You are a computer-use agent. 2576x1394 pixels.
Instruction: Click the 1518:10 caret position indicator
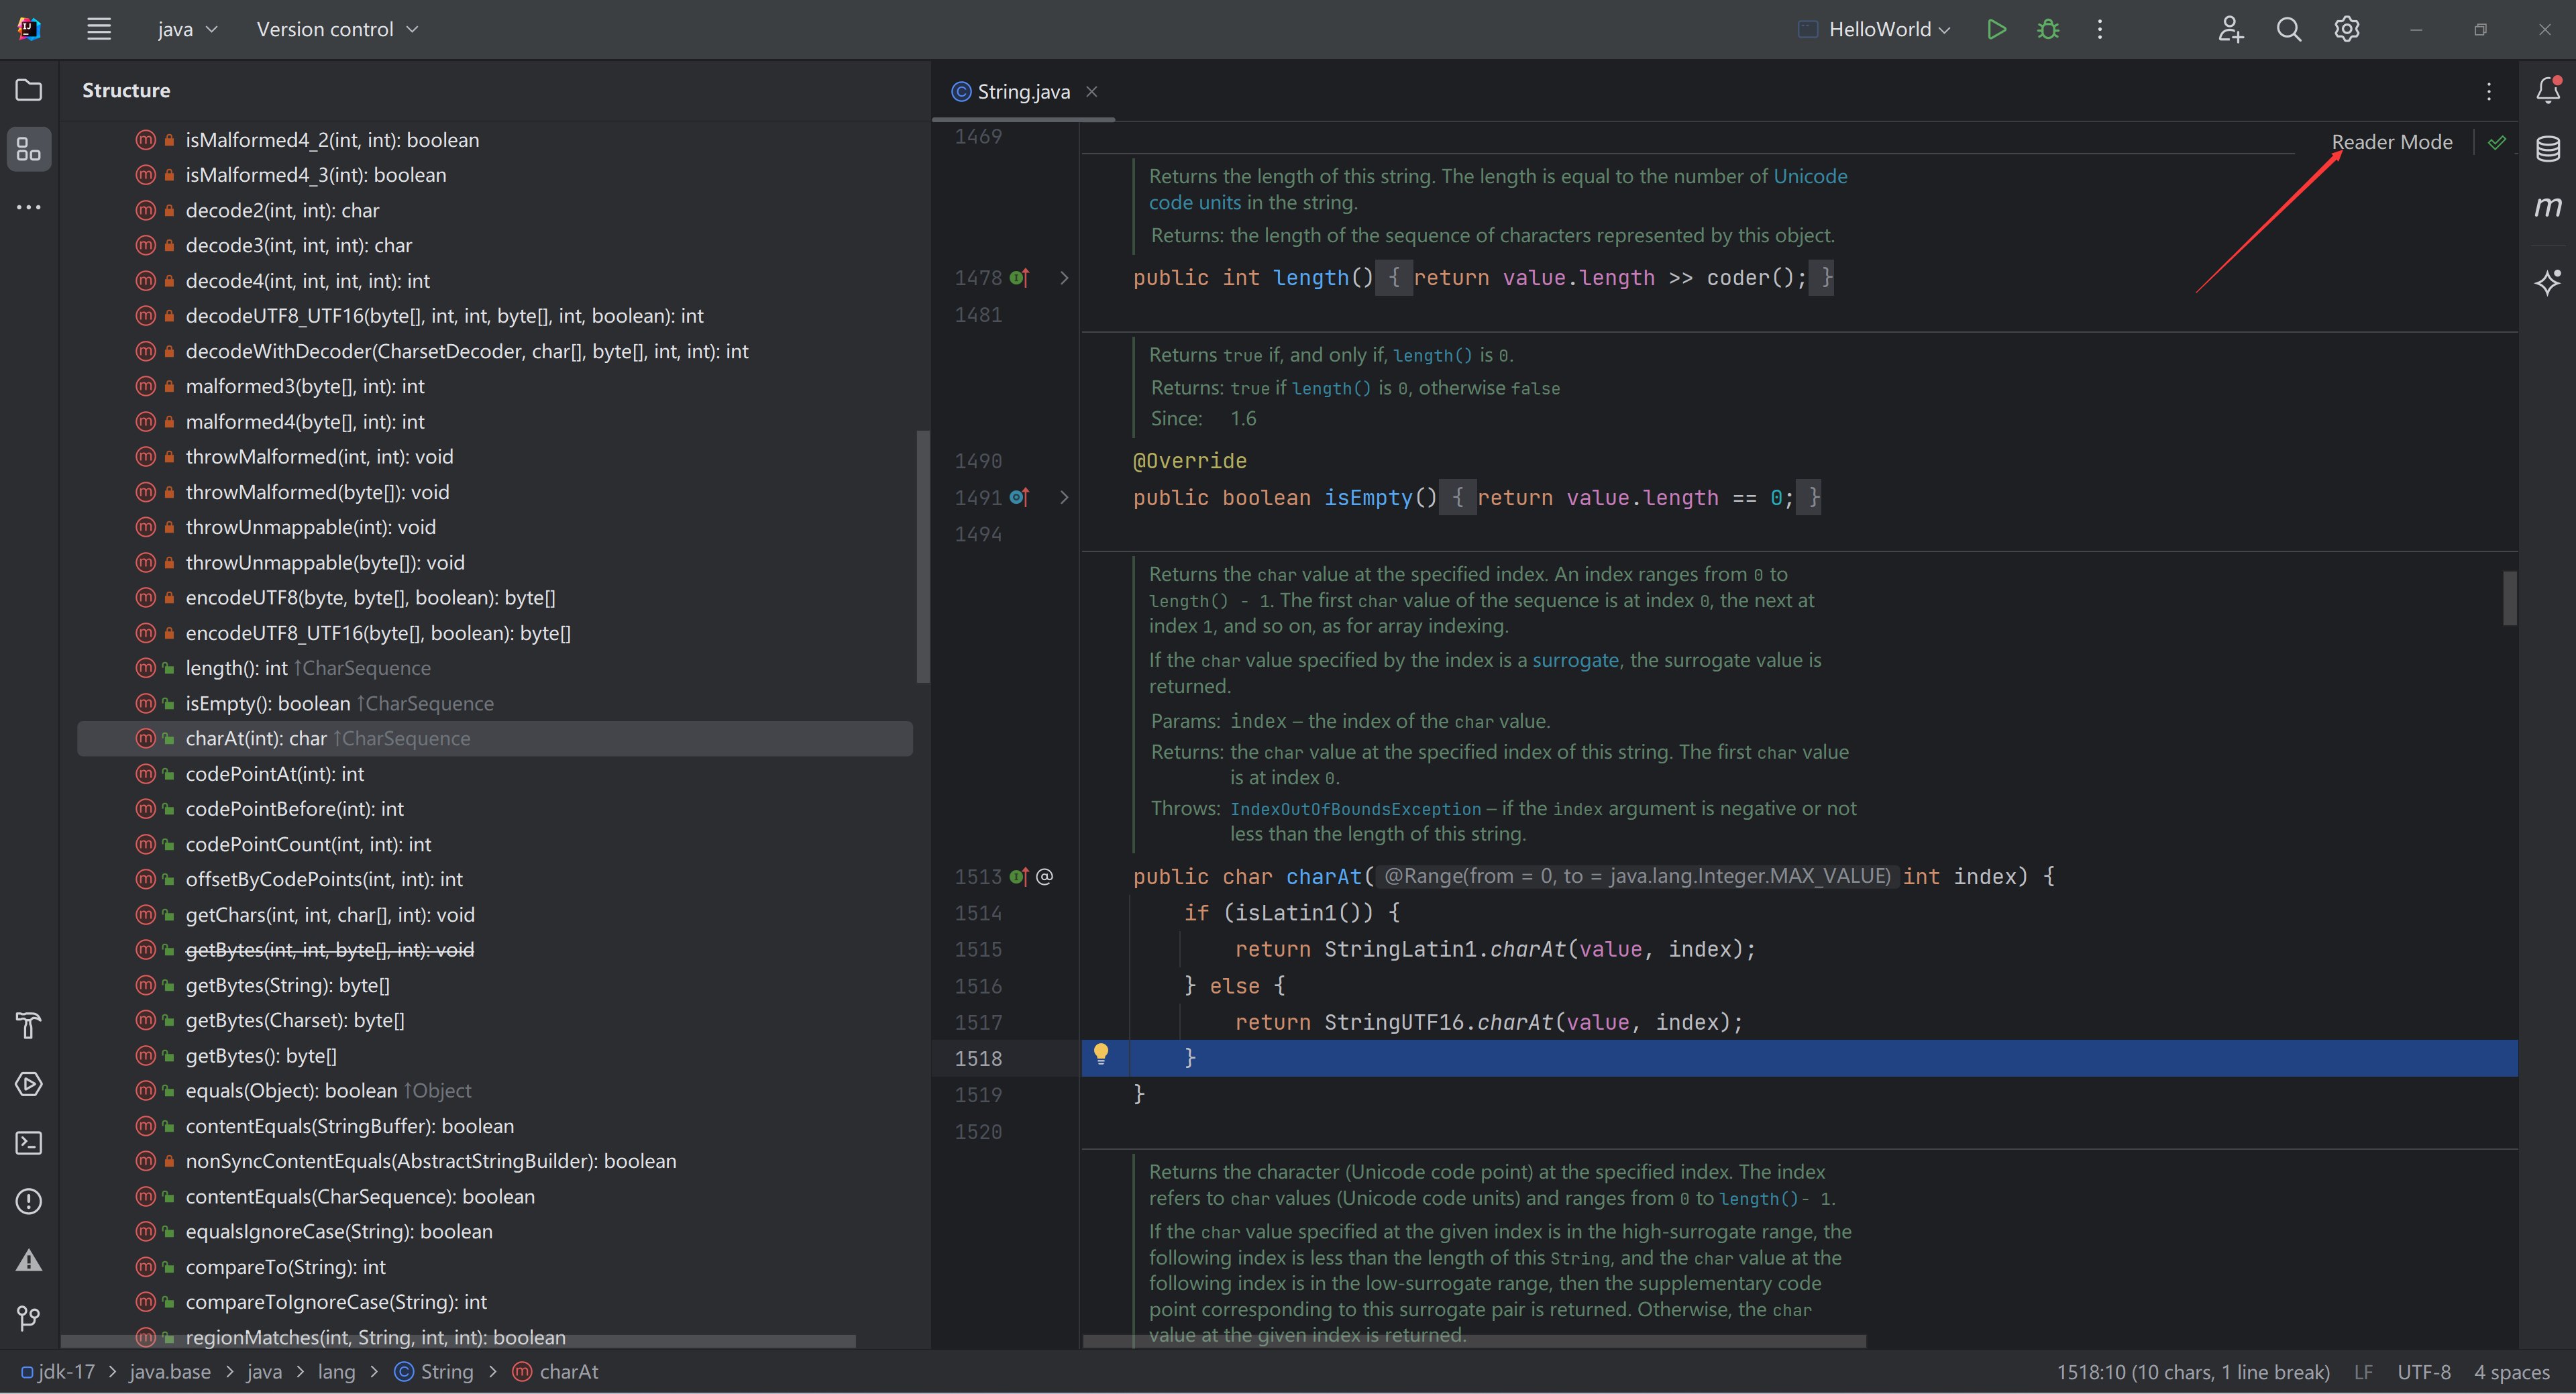(2192, 1372)
